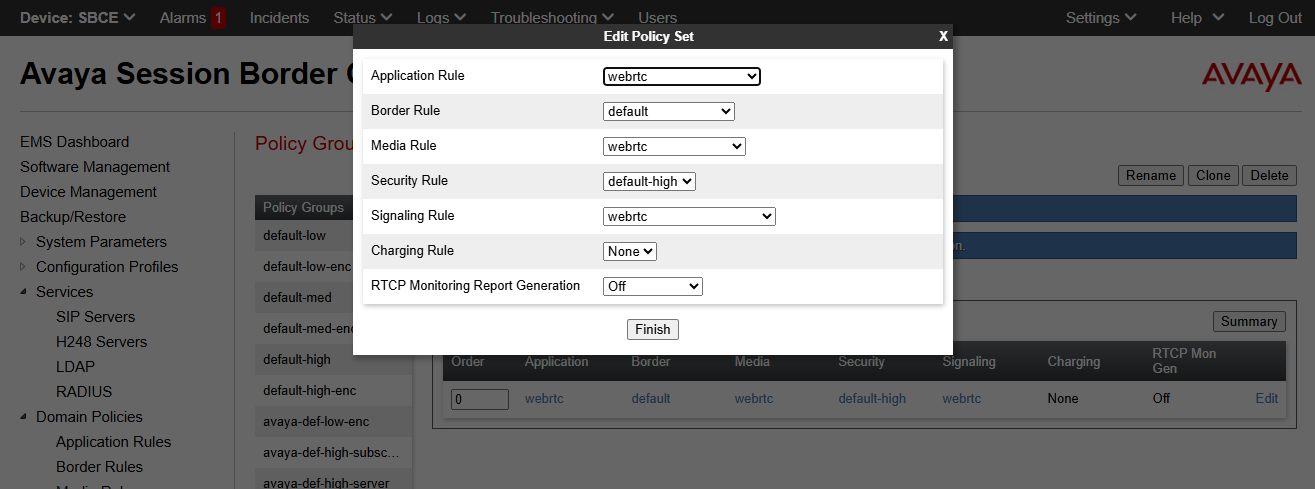Click the Alarms badge showing 1
The width and height of the screenshot is (1315, 489).
tap(218, 18)
